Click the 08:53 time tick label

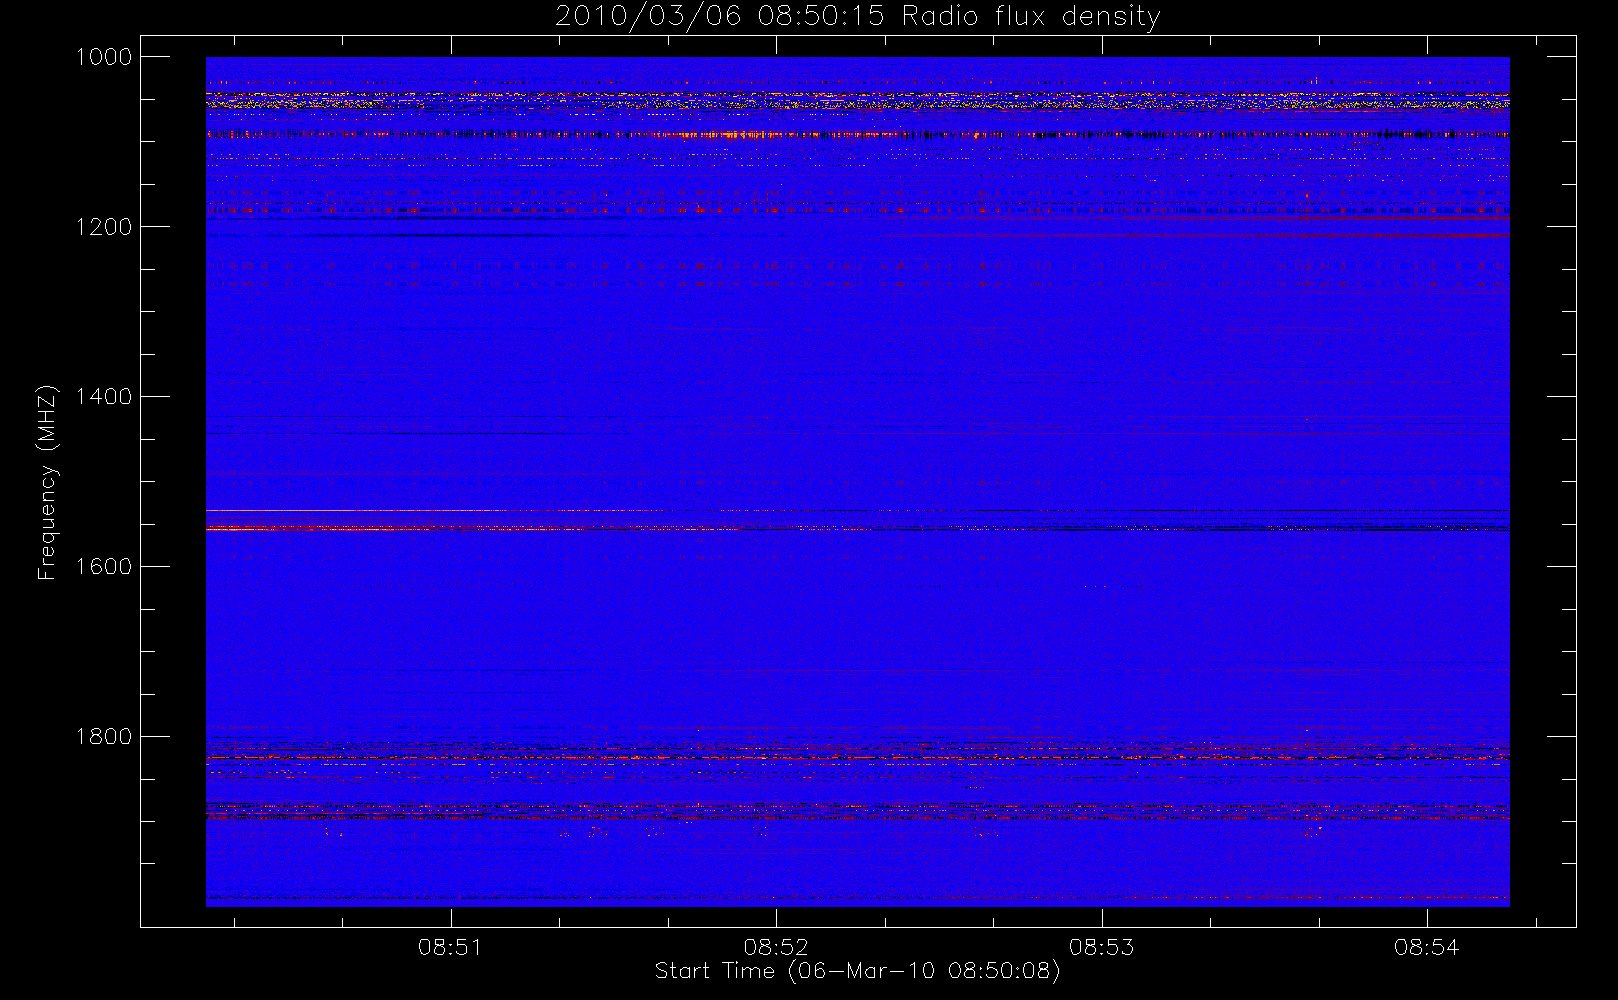pos(1102,947)
